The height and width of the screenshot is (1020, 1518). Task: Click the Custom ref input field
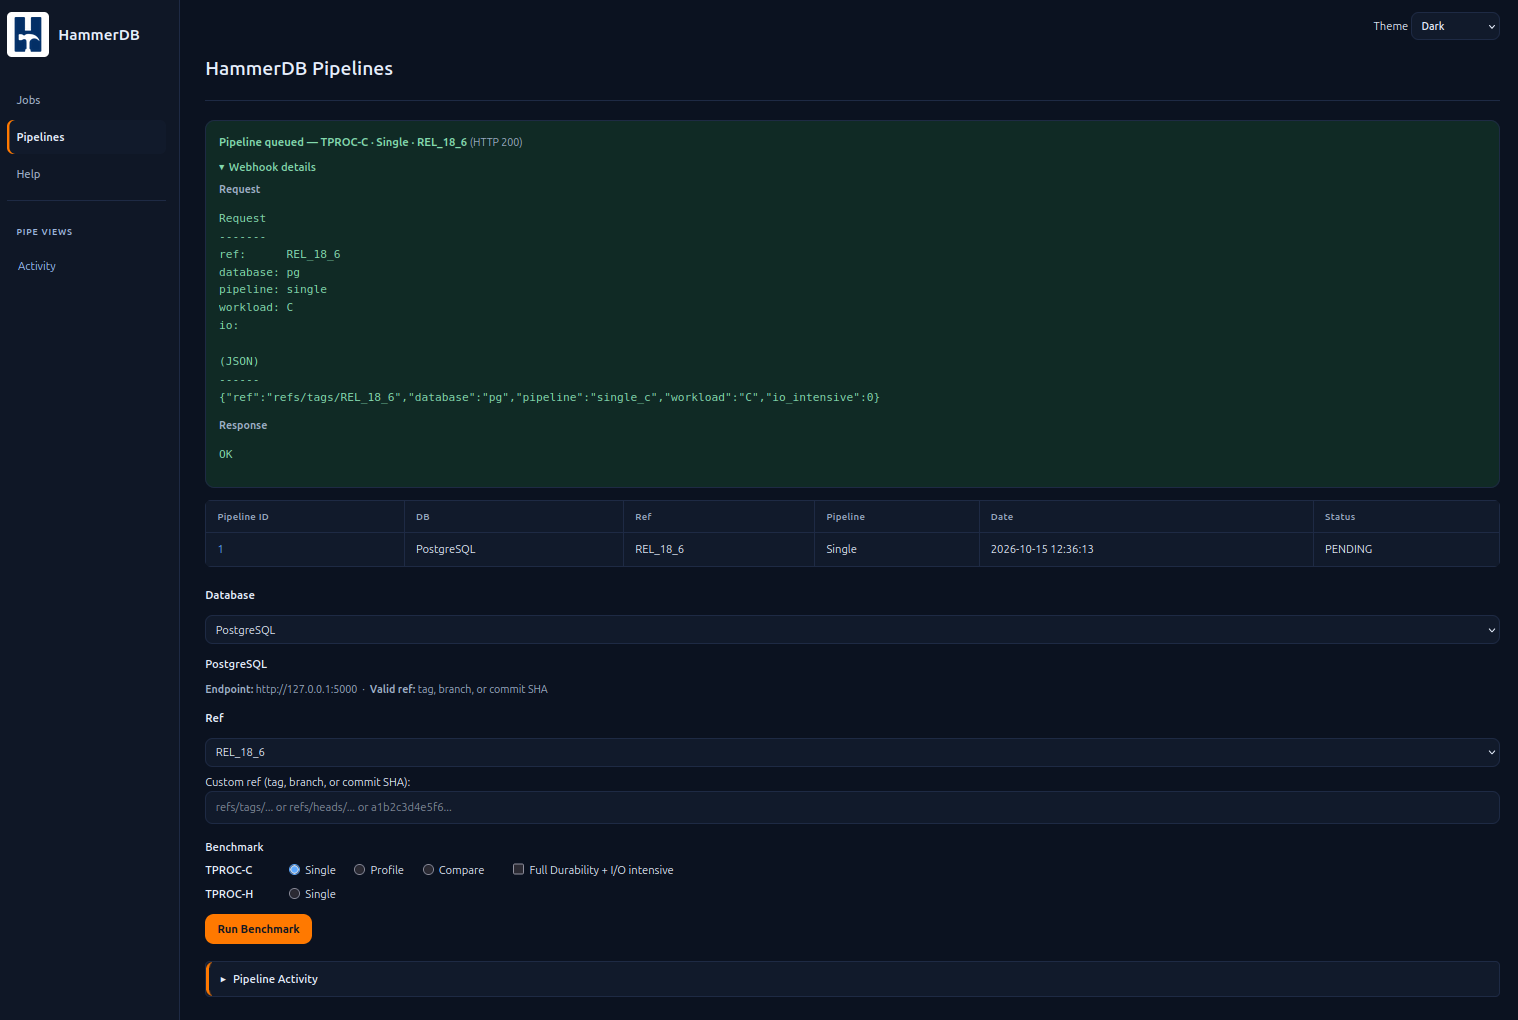[x=852, y=807]
